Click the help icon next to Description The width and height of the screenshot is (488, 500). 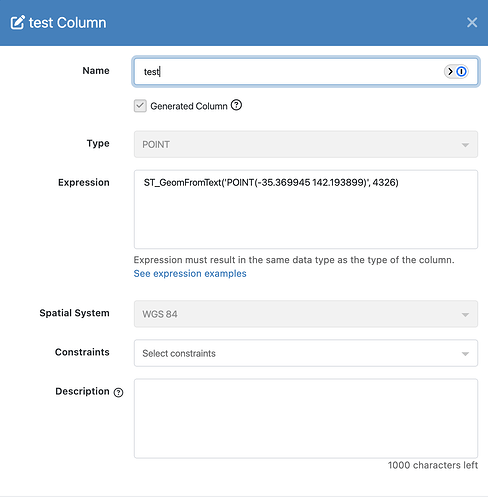(x=118, y=392)
